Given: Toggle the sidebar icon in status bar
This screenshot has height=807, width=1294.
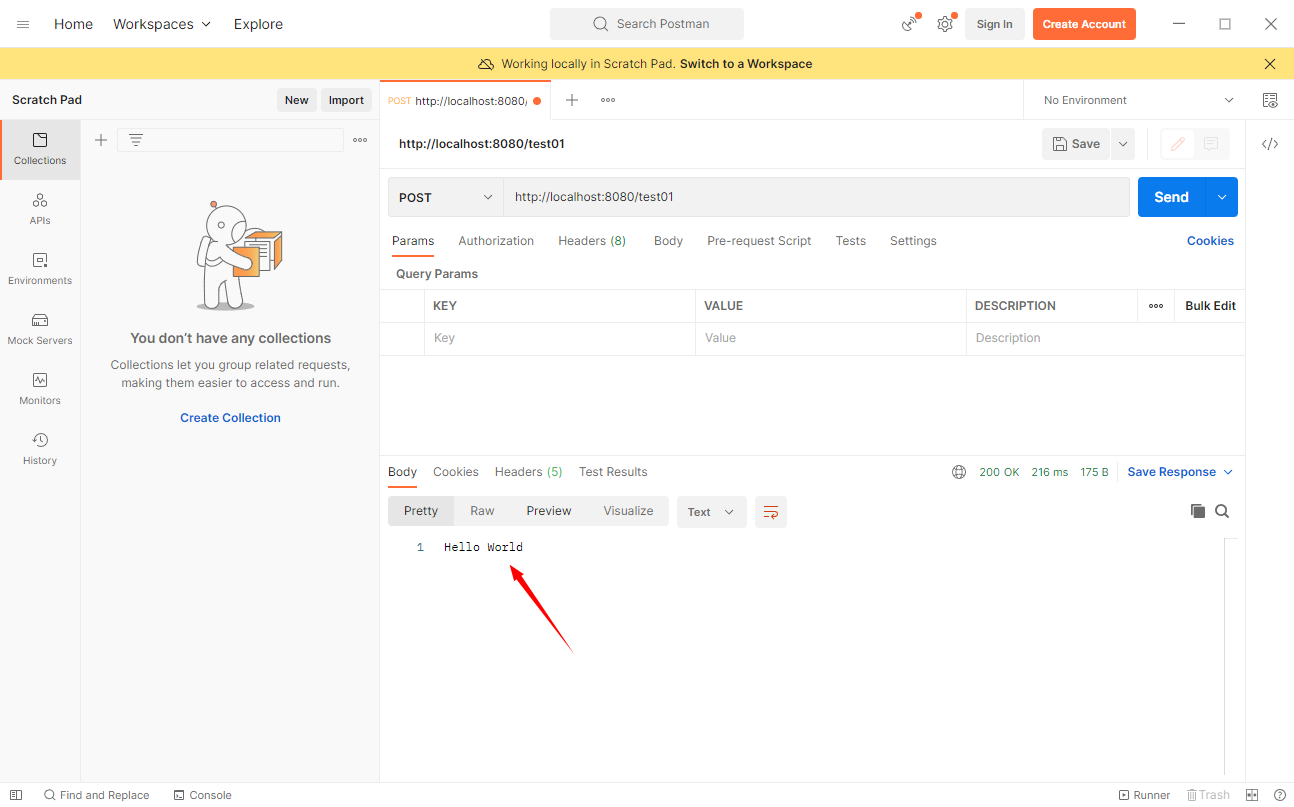Looking at the screenshot, I should 16,795.
